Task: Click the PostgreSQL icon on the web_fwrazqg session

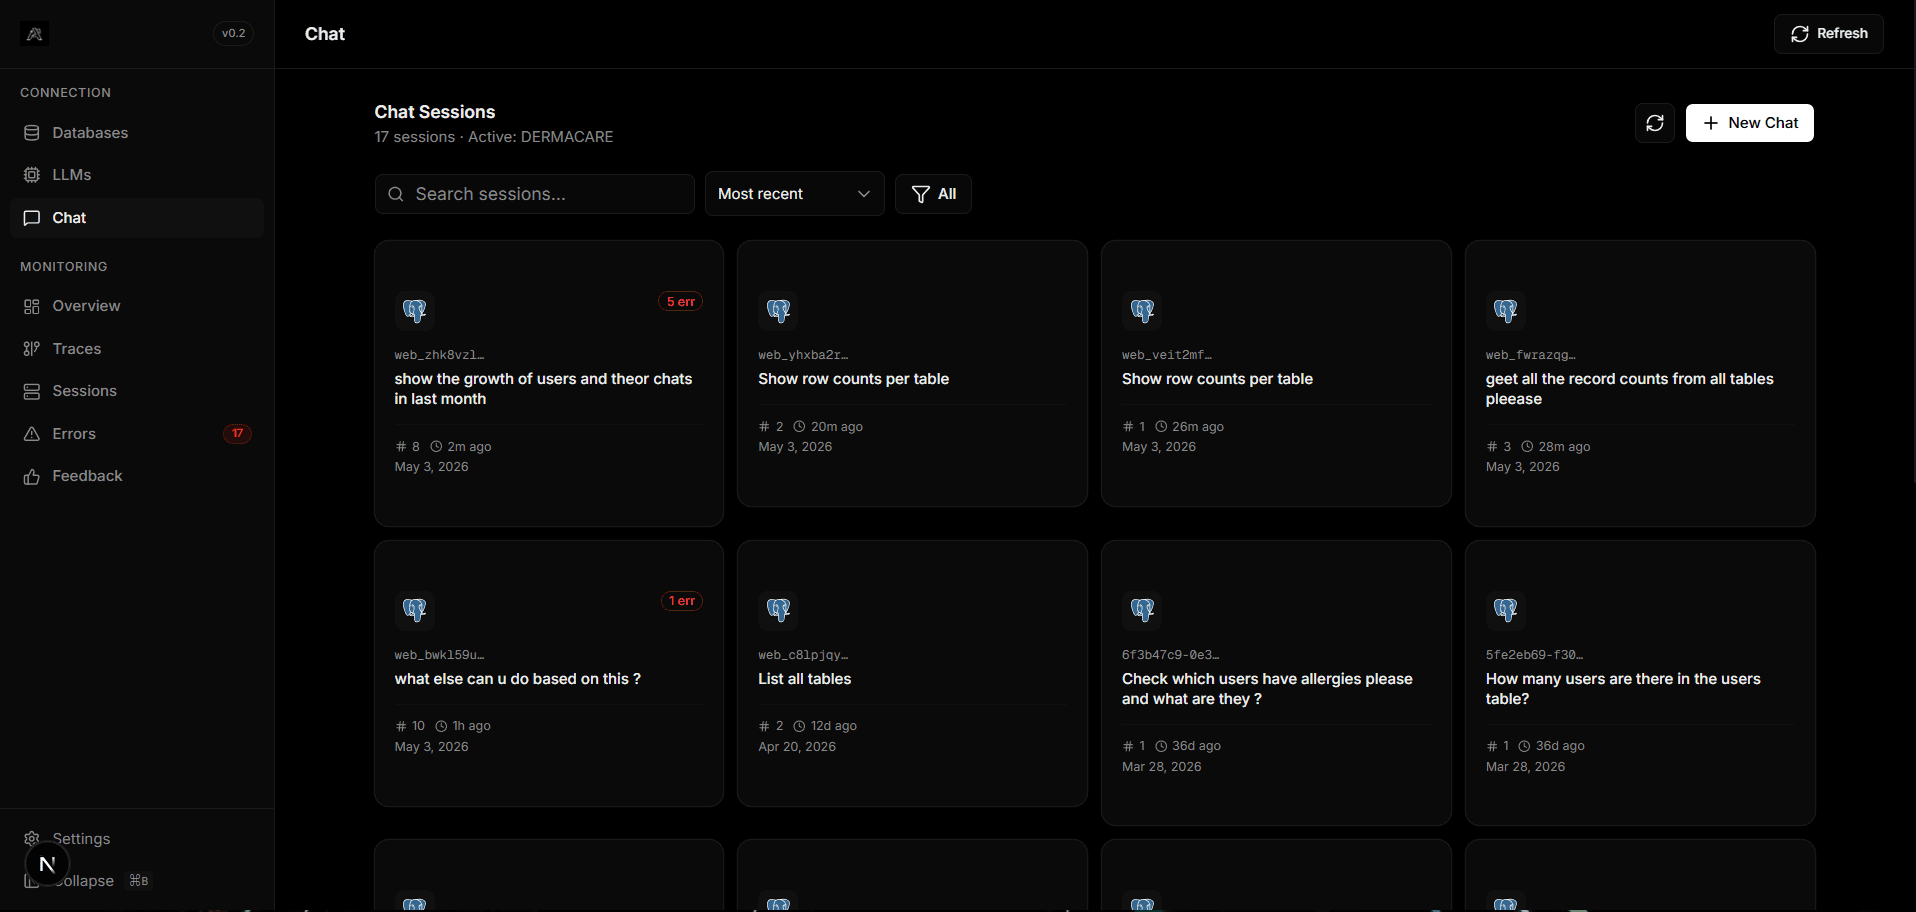Action: [1506, 310]
